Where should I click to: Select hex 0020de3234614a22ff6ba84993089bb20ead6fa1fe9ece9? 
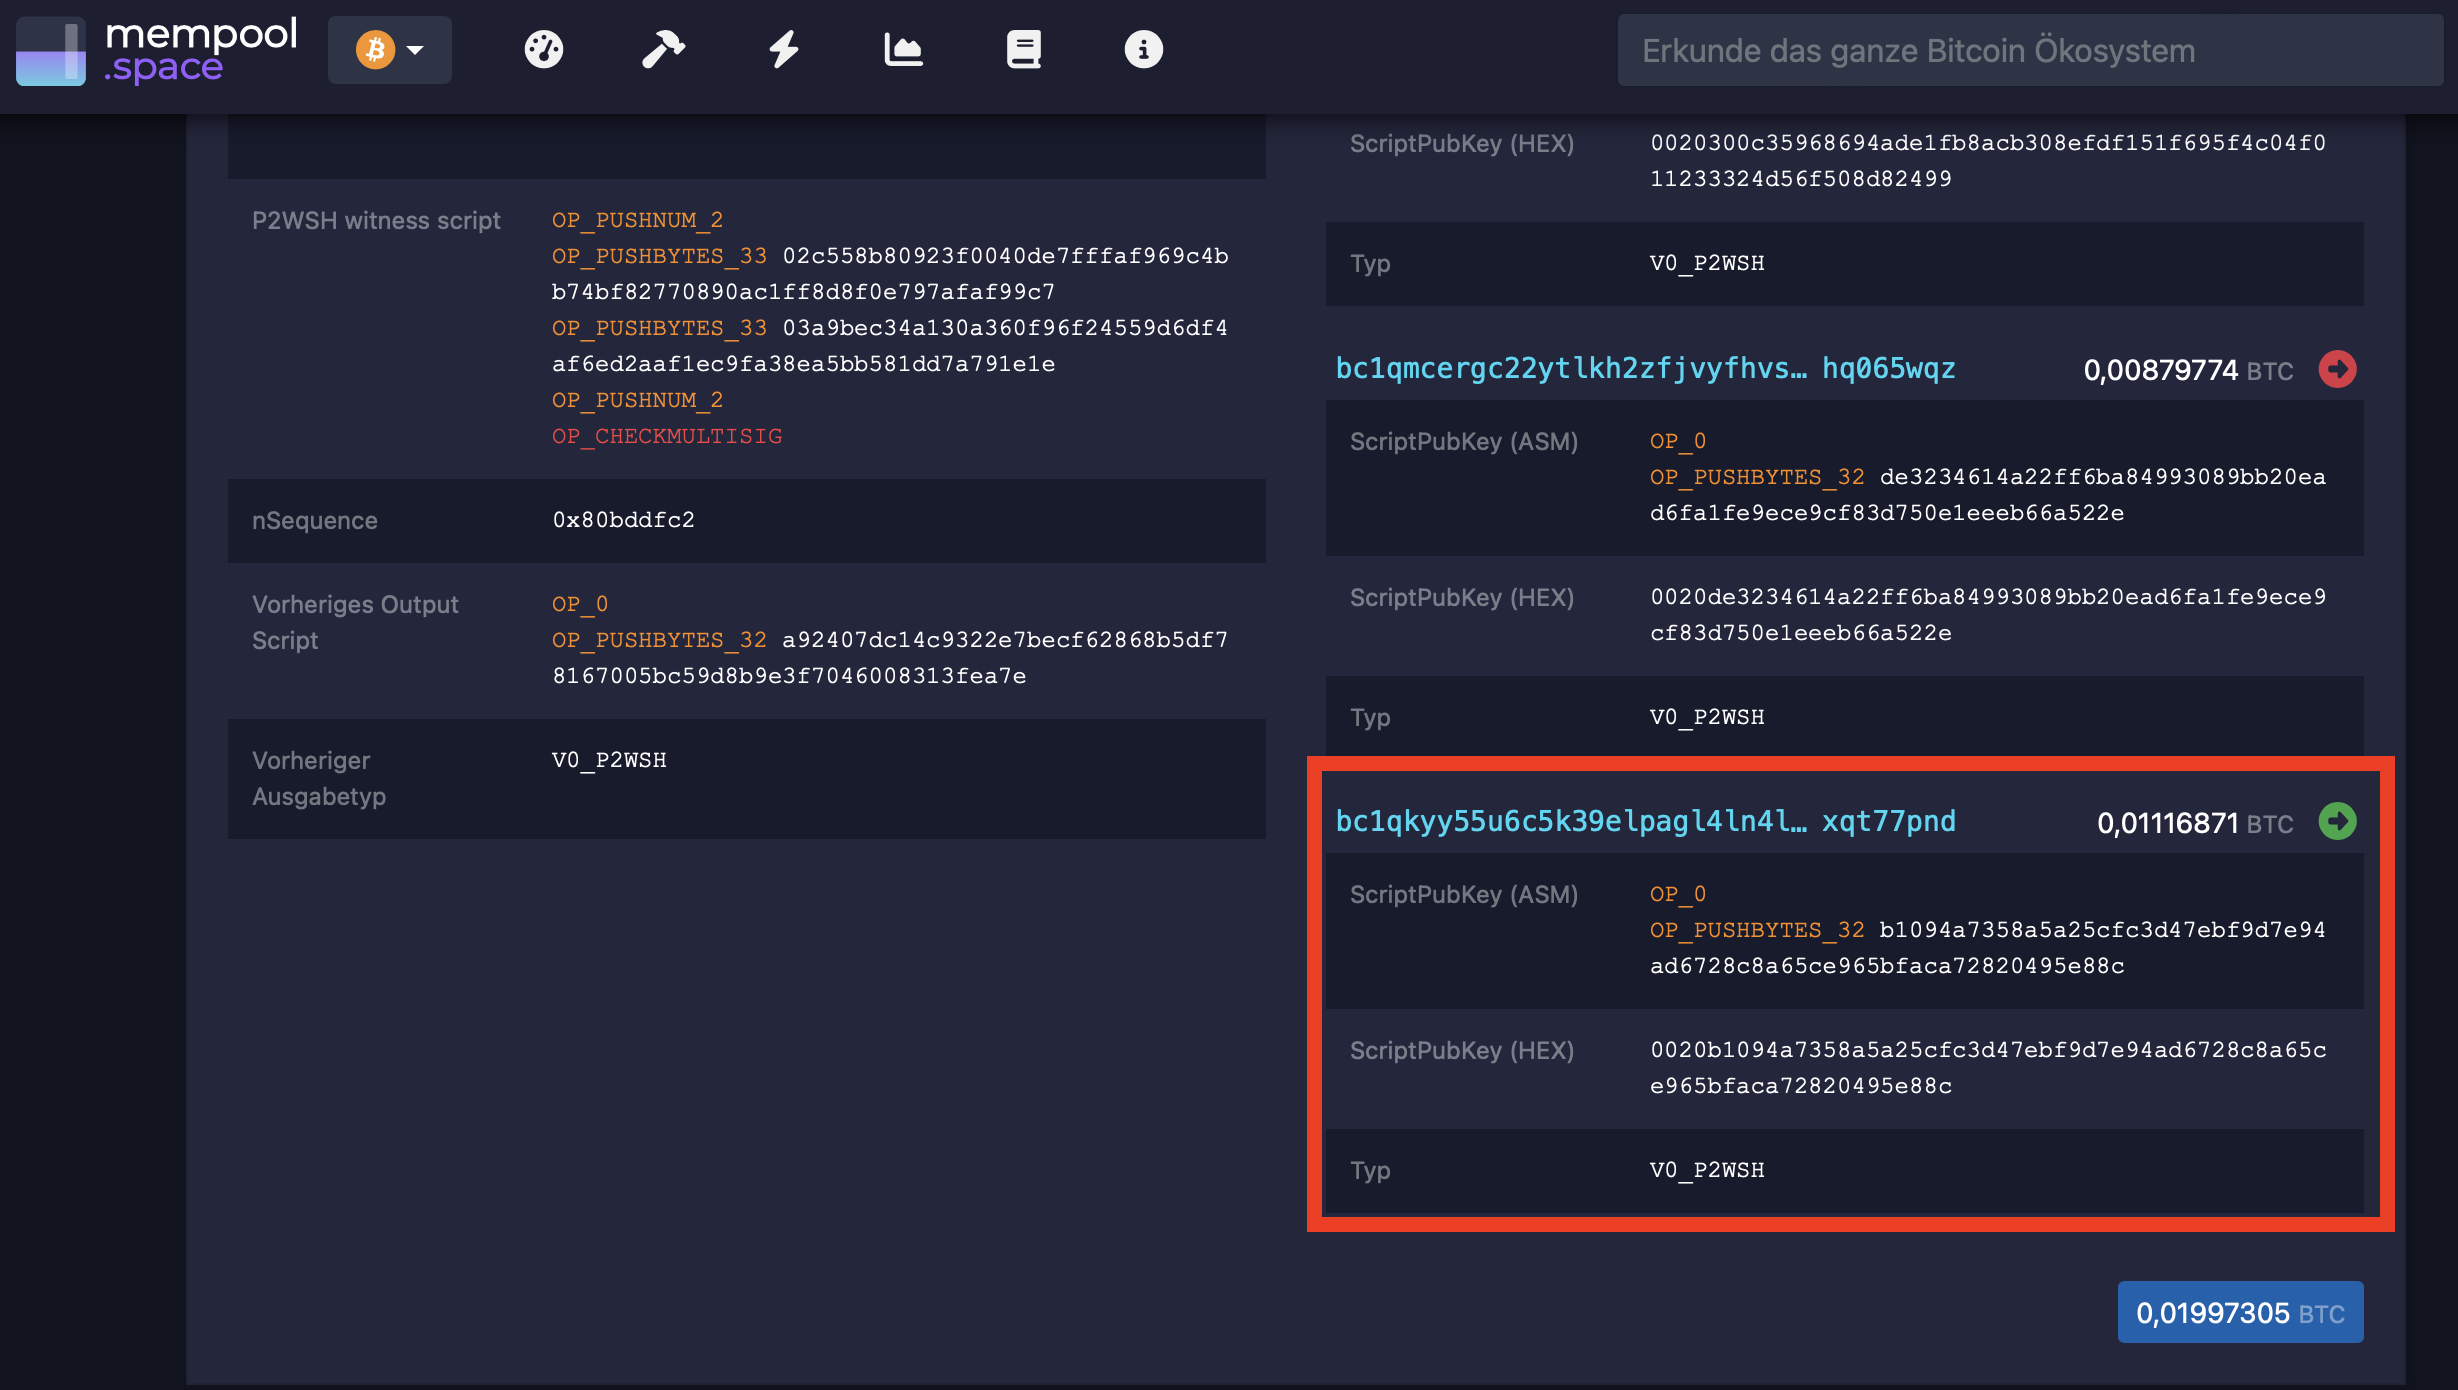coord(1988,597)
